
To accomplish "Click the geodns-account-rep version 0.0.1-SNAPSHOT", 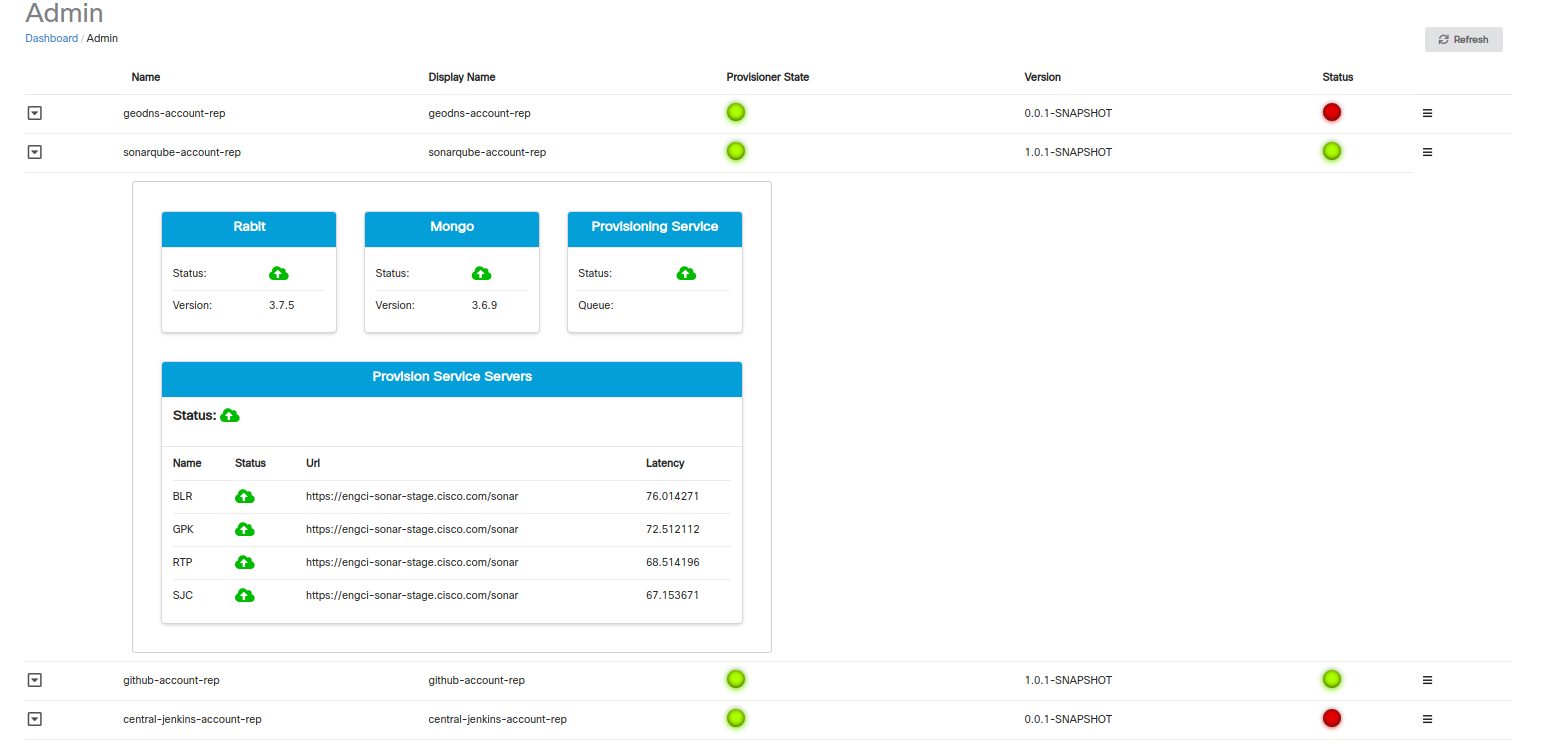I will tap(1068, 113).
